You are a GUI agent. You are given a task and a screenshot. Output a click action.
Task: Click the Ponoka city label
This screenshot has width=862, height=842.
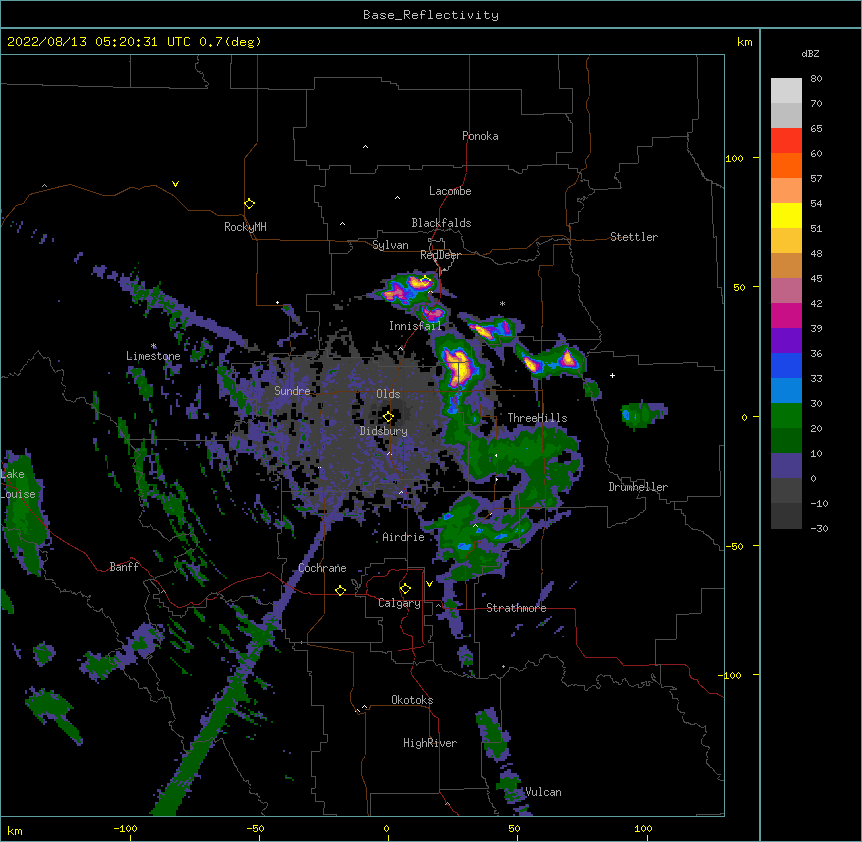tap(480, 136)
